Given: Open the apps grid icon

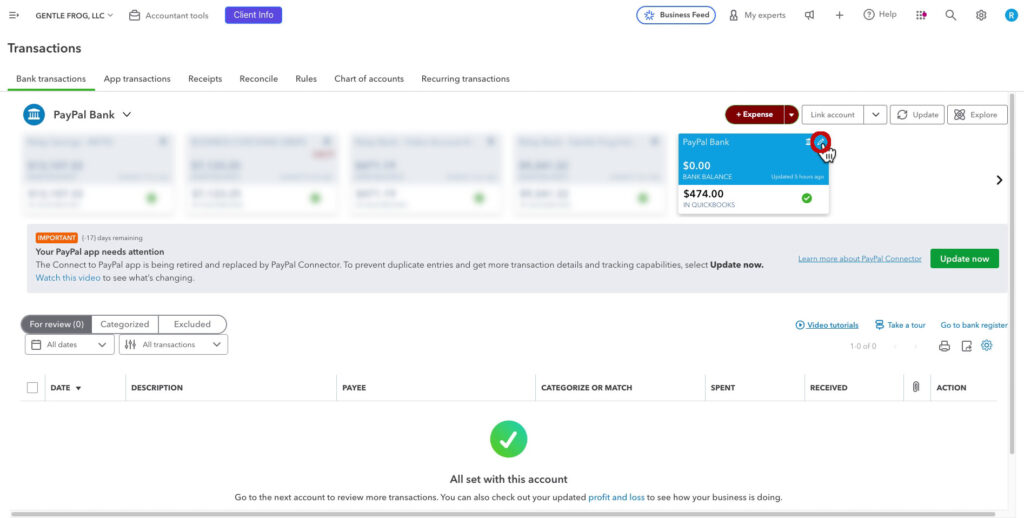Looking at the screenshot, I should [x=921, y=15].
